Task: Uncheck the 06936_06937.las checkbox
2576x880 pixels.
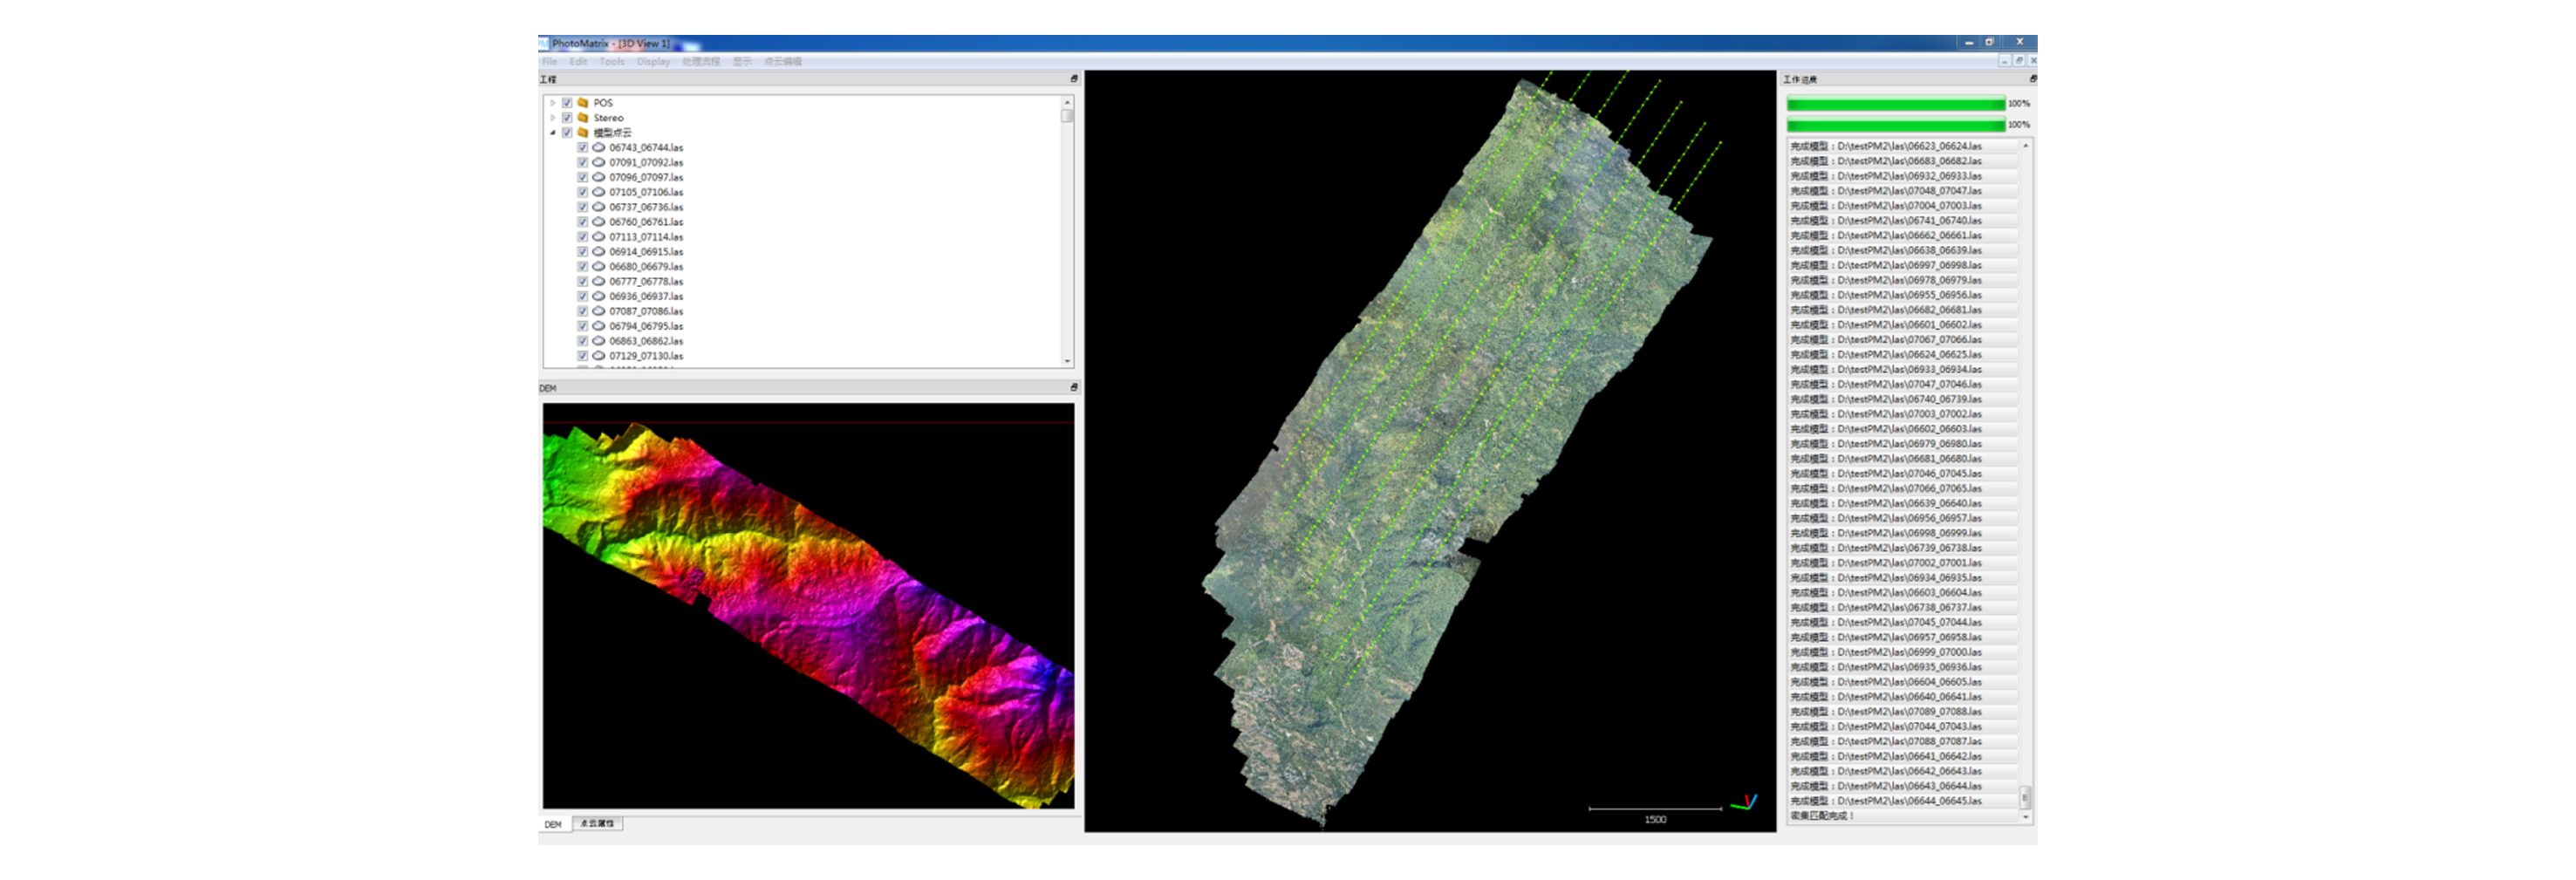Action: click(582, 296)
